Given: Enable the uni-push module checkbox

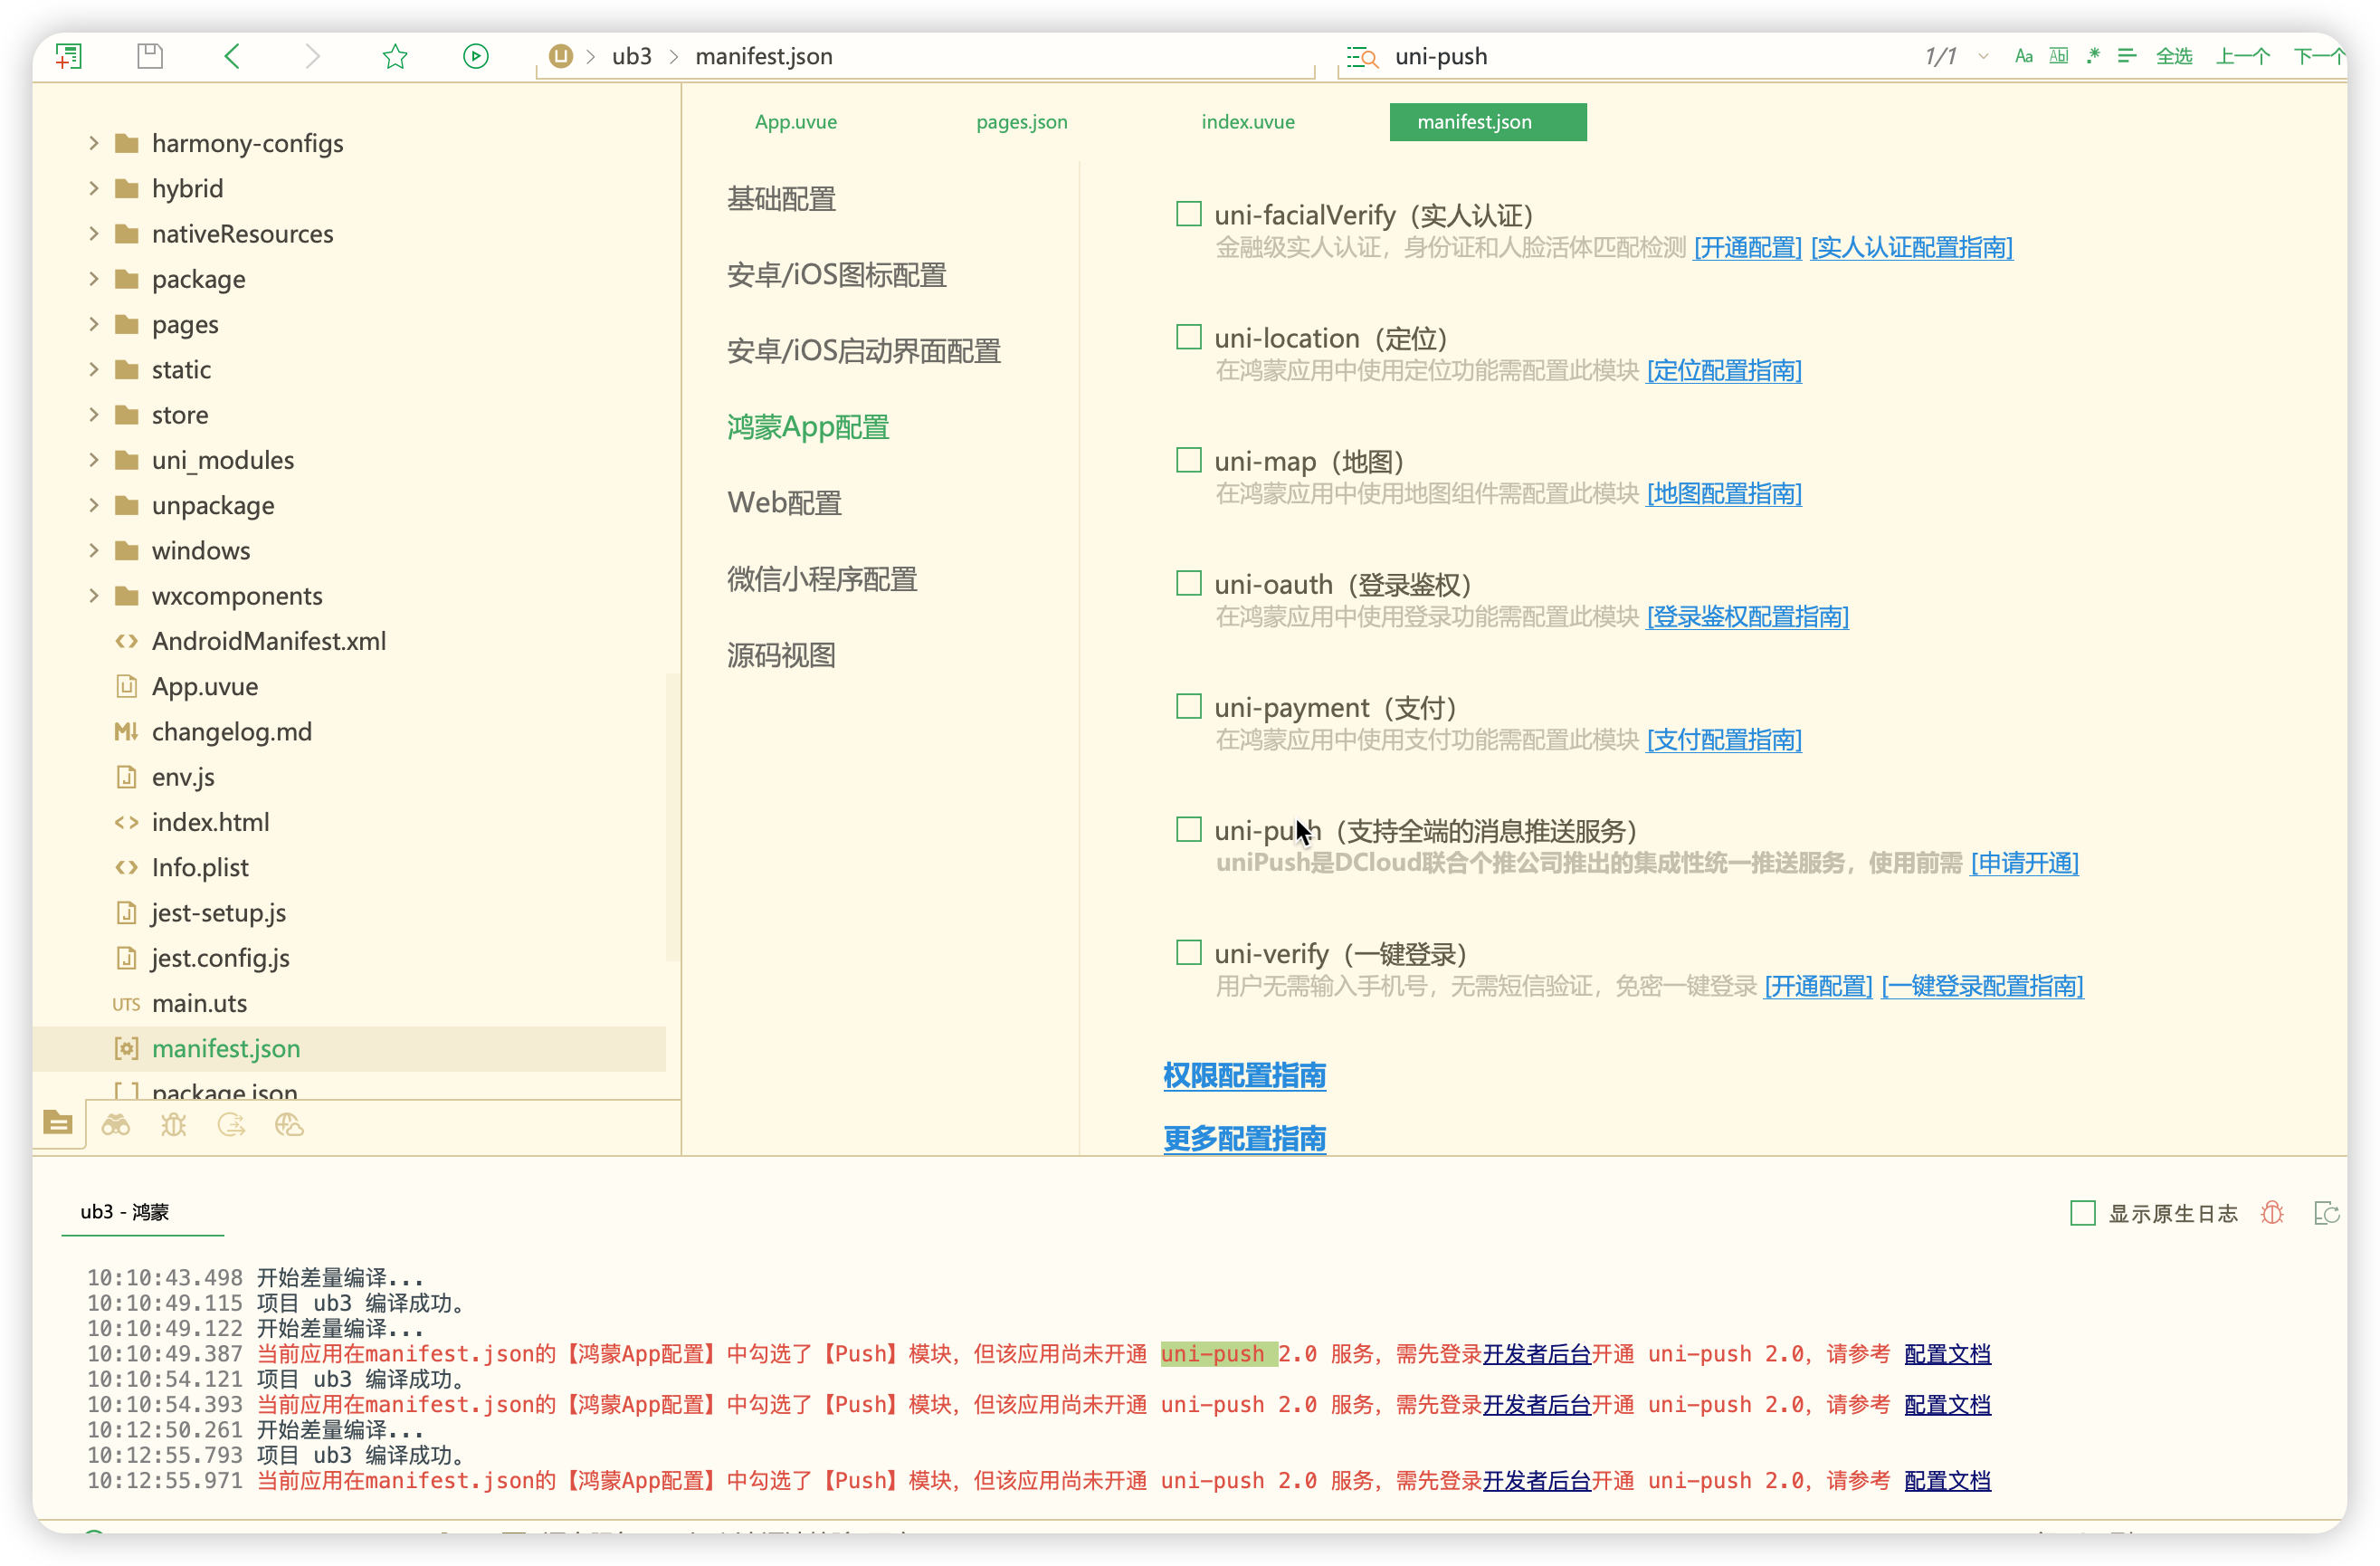Looking at the screenshot, I should [x=1188, y=830].
